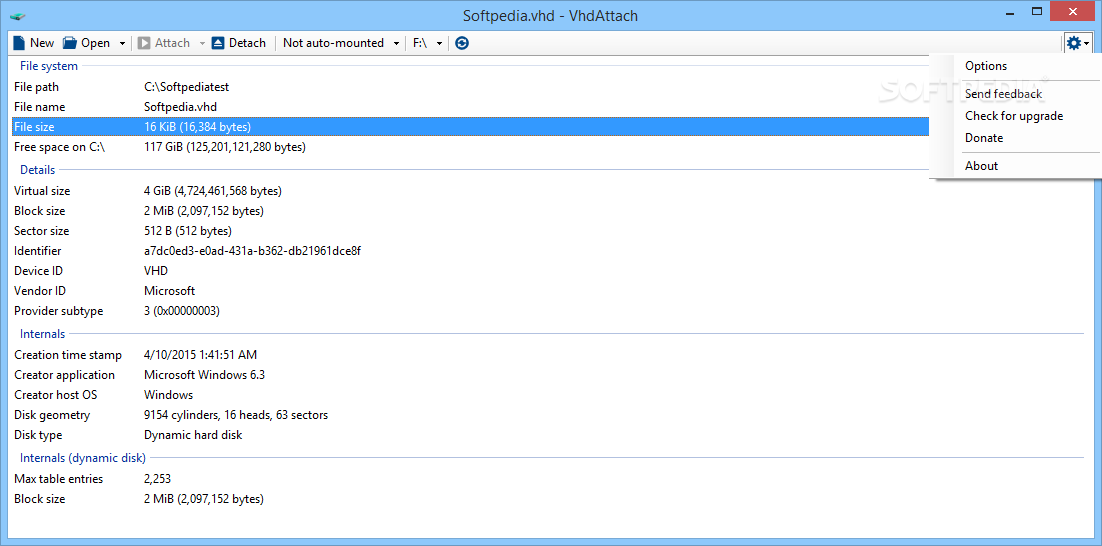The image size is (1102, 546).
Task: Click the VhdAttach app icon in title bar
Action: pos(19,15)
